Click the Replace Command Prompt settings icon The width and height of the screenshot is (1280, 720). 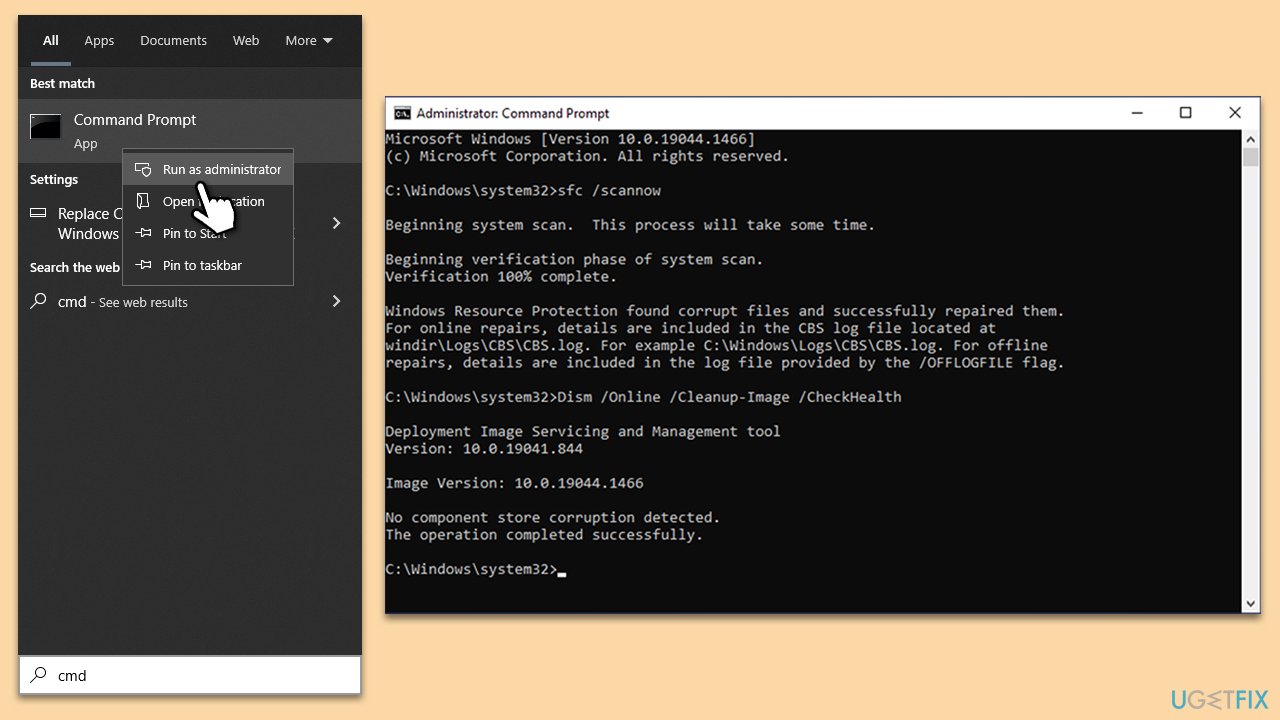point(38,213)
